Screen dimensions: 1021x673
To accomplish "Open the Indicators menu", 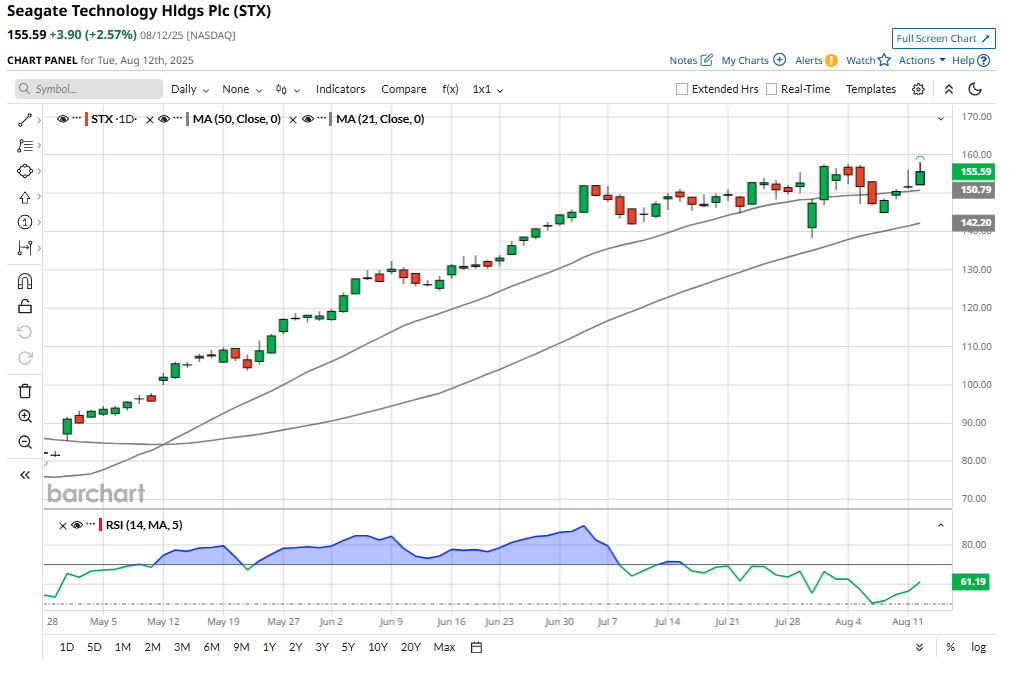I will (x=341, y=89).
